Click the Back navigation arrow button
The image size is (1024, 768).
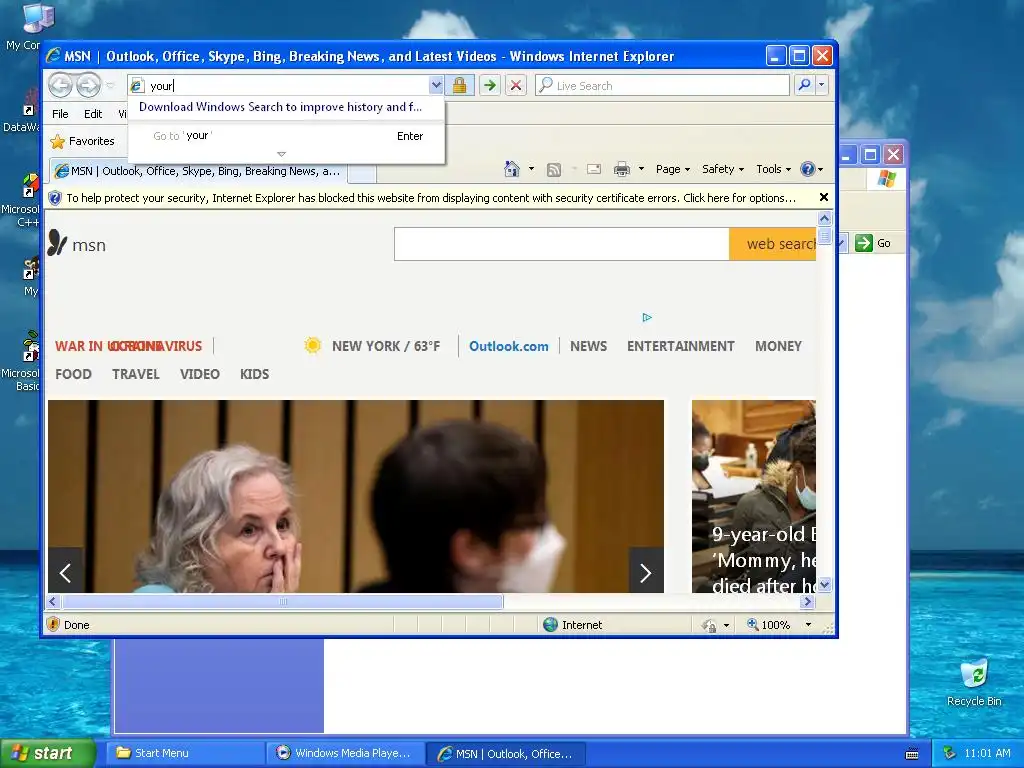click(x=60, y=85)
